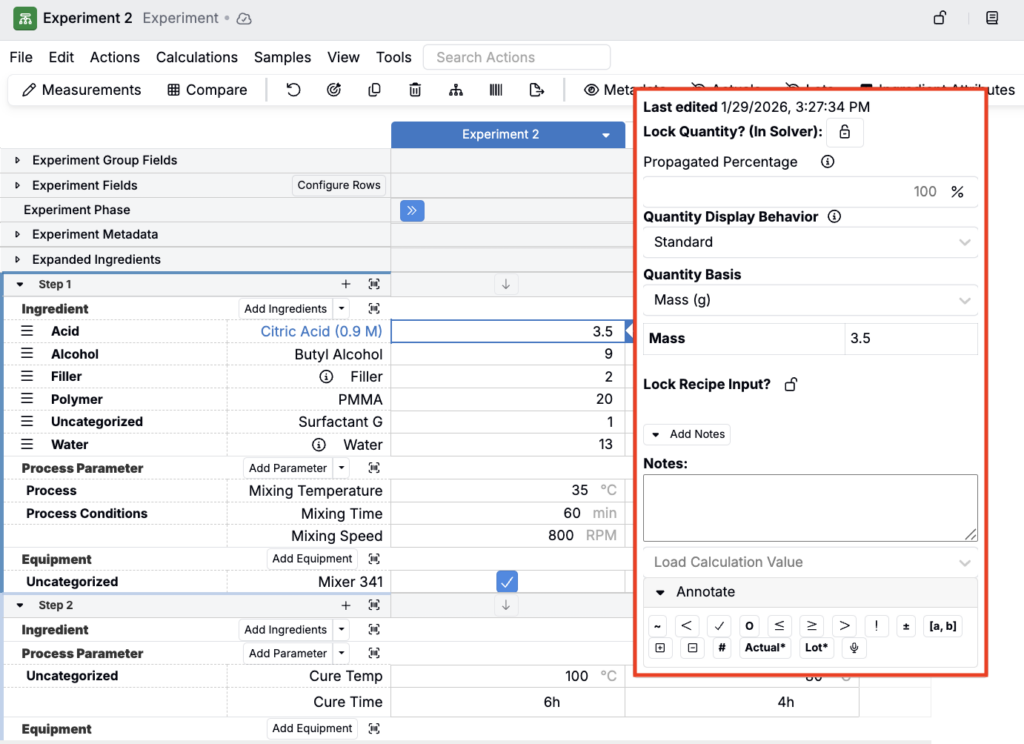Uncheck the Mixer 341 equipment checkbox
1024x744 pixels.
tap(507, 582)
